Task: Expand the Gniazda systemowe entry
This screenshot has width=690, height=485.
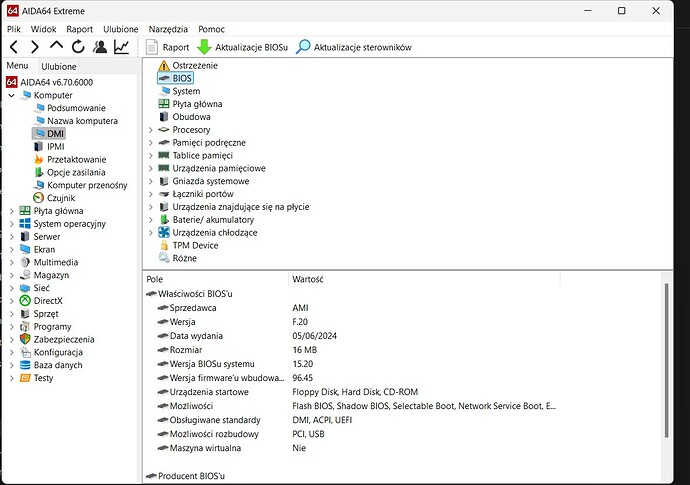Action: pos(150,181)
